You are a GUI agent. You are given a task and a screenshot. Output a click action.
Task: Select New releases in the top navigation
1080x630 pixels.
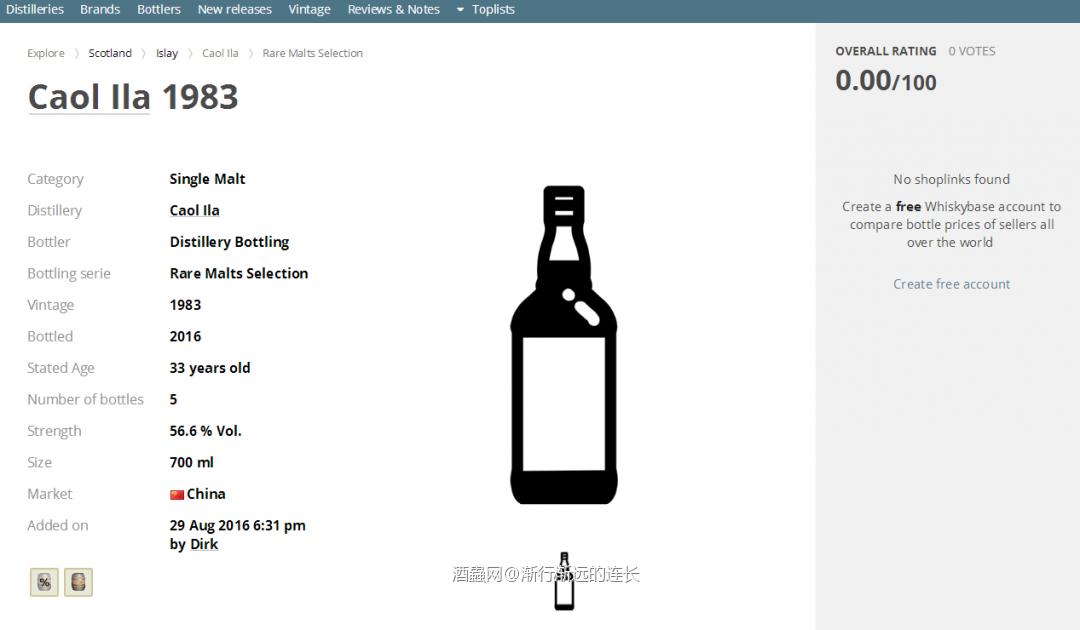click(x=234, y=9)
